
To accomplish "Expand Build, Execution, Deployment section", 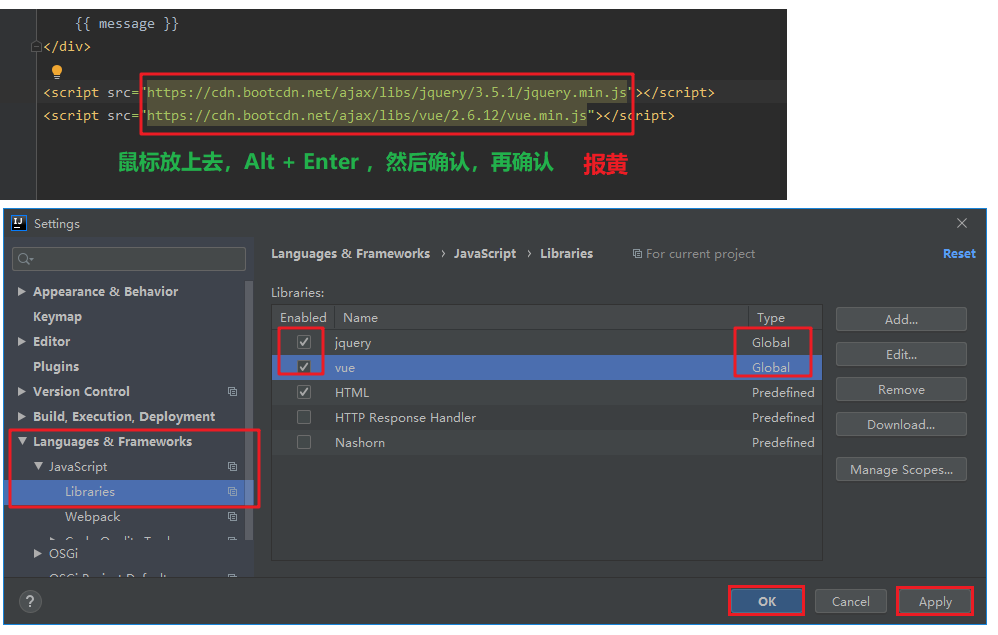I will (22, 417).
